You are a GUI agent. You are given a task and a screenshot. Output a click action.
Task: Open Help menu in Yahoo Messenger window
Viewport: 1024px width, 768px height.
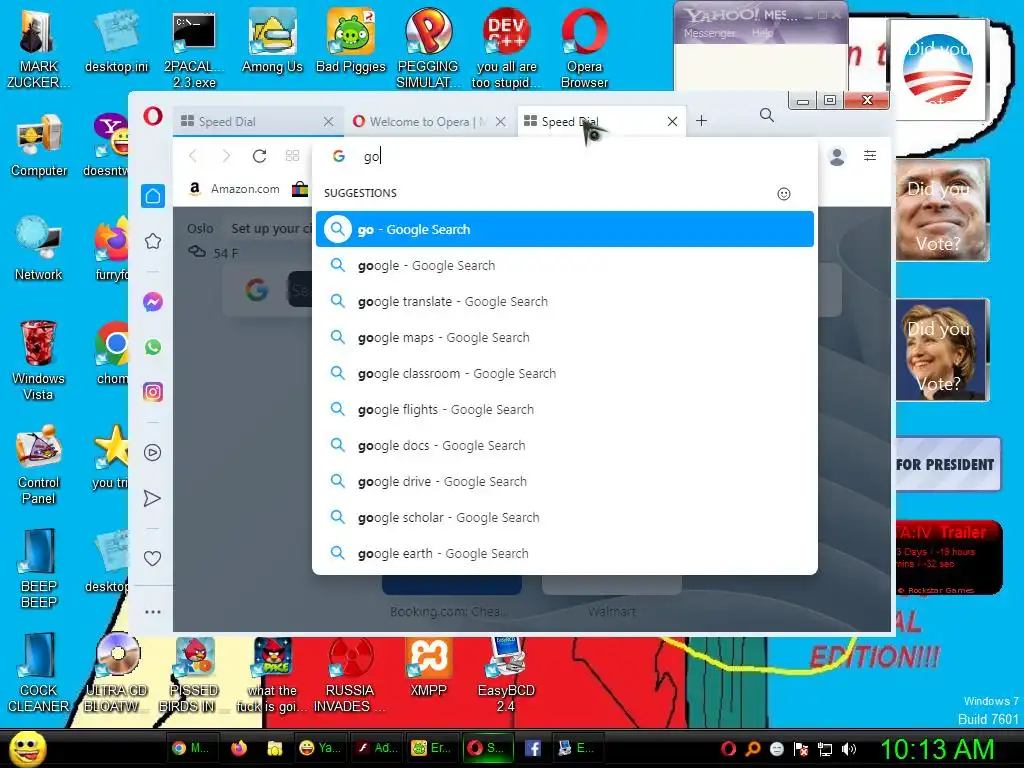762,33
